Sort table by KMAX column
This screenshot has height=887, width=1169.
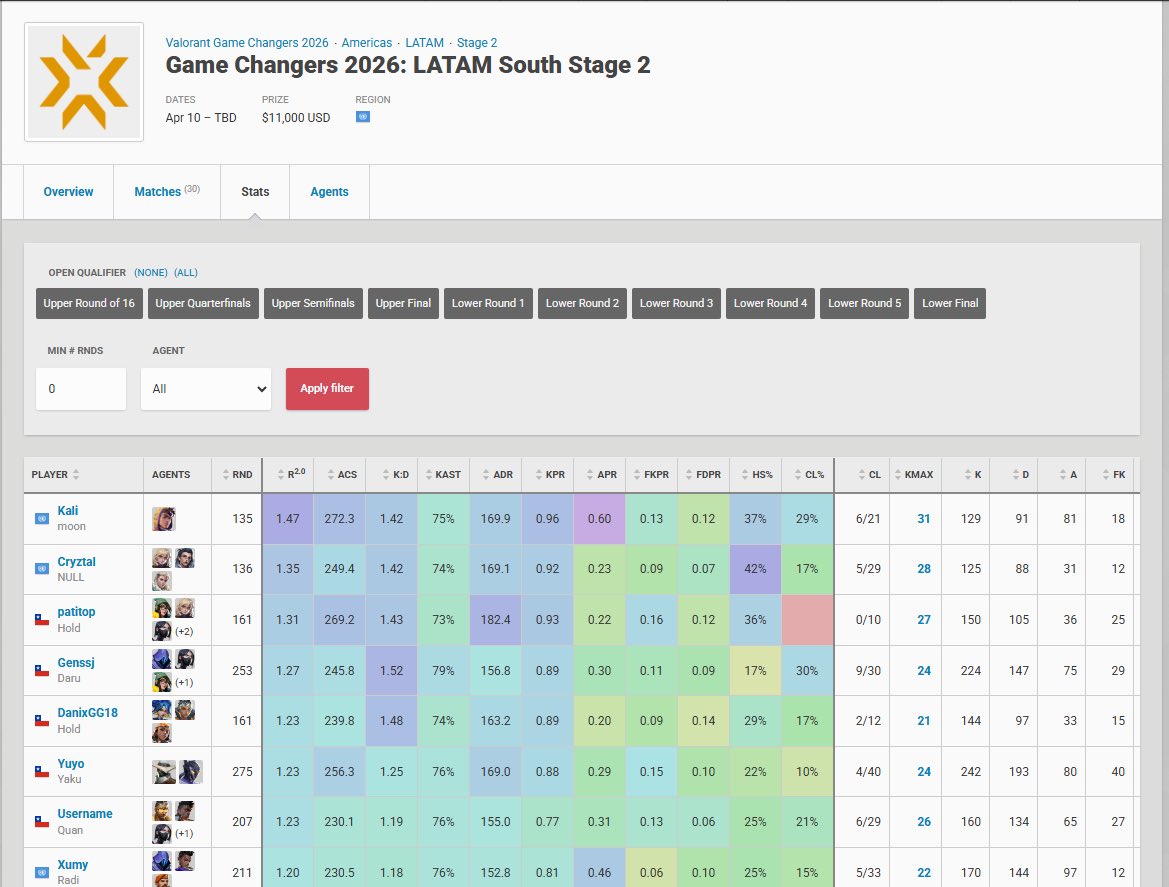click(914, 475)
